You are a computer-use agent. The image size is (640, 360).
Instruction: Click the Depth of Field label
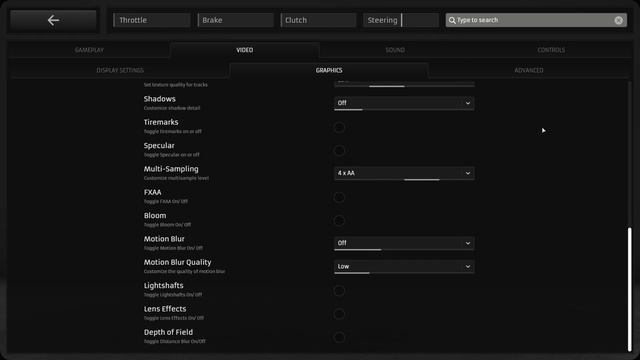point(168,332)
